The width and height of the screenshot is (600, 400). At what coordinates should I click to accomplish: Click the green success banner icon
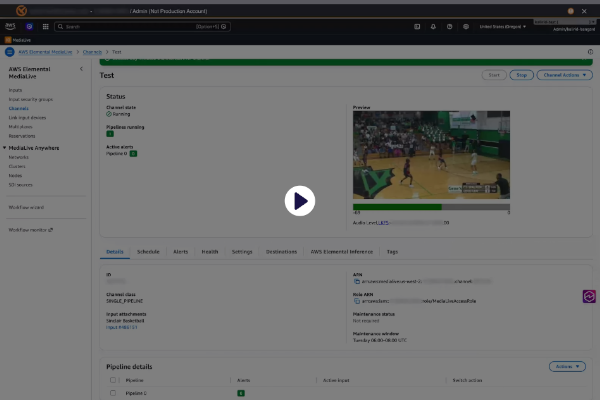click(108, 59)
